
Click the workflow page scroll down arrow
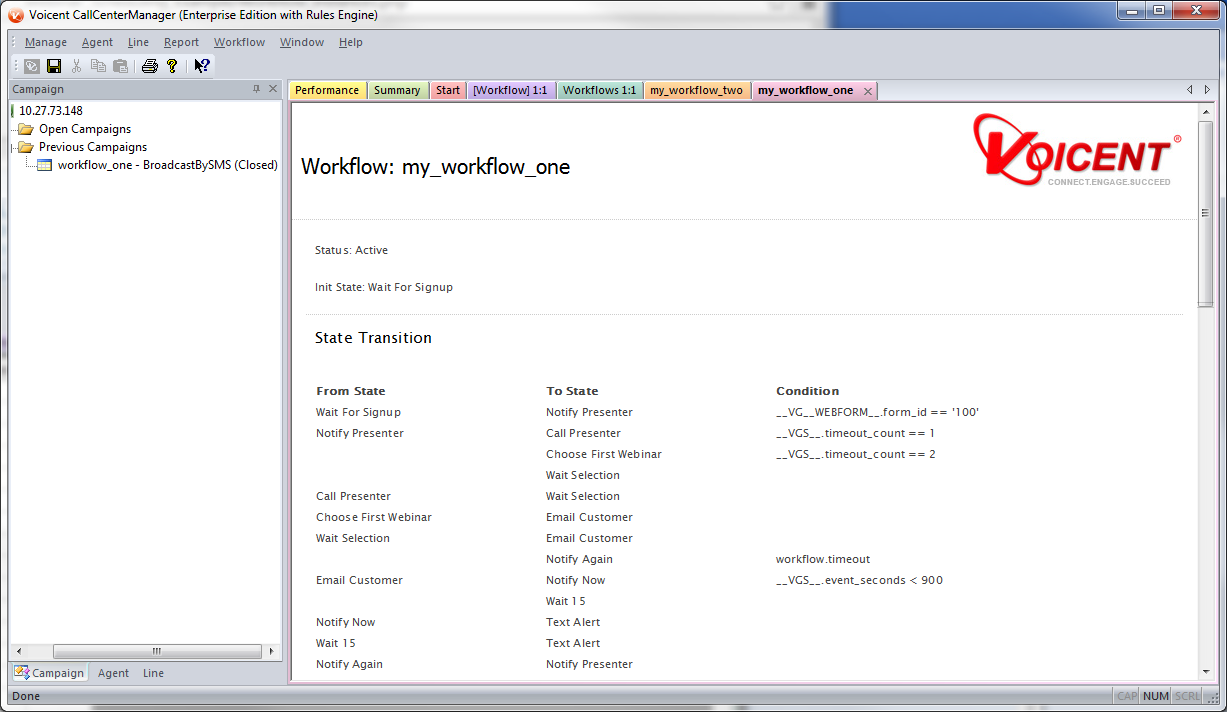click(1205, 673)
